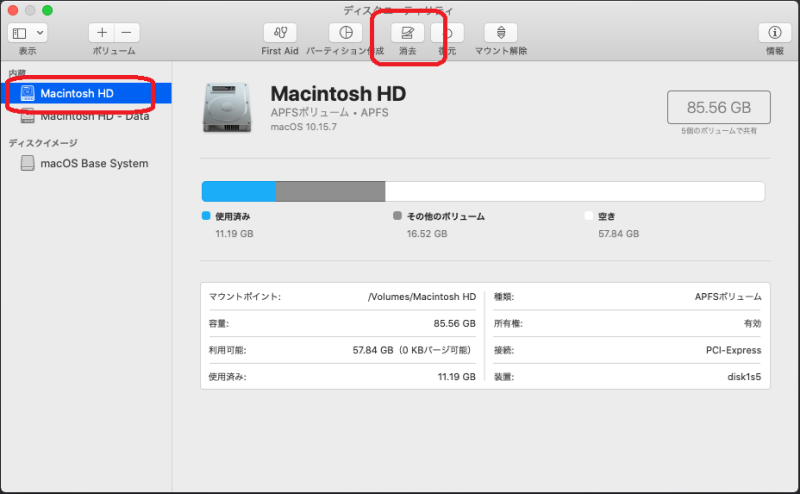Open the partition (パーティション作成) tool
The width and height of the screenshot is (800, 494).
coord(346,33)
